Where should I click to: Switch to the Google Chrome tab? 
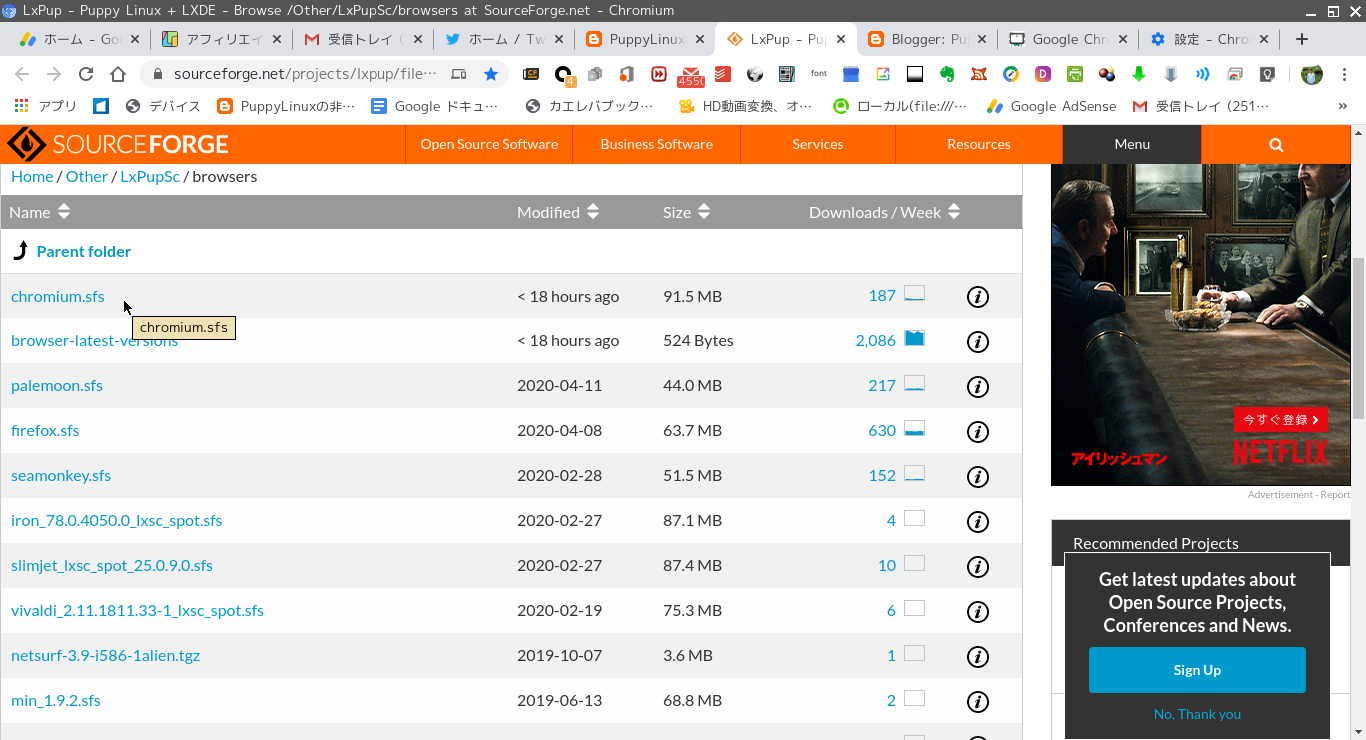click(1069, 39)
